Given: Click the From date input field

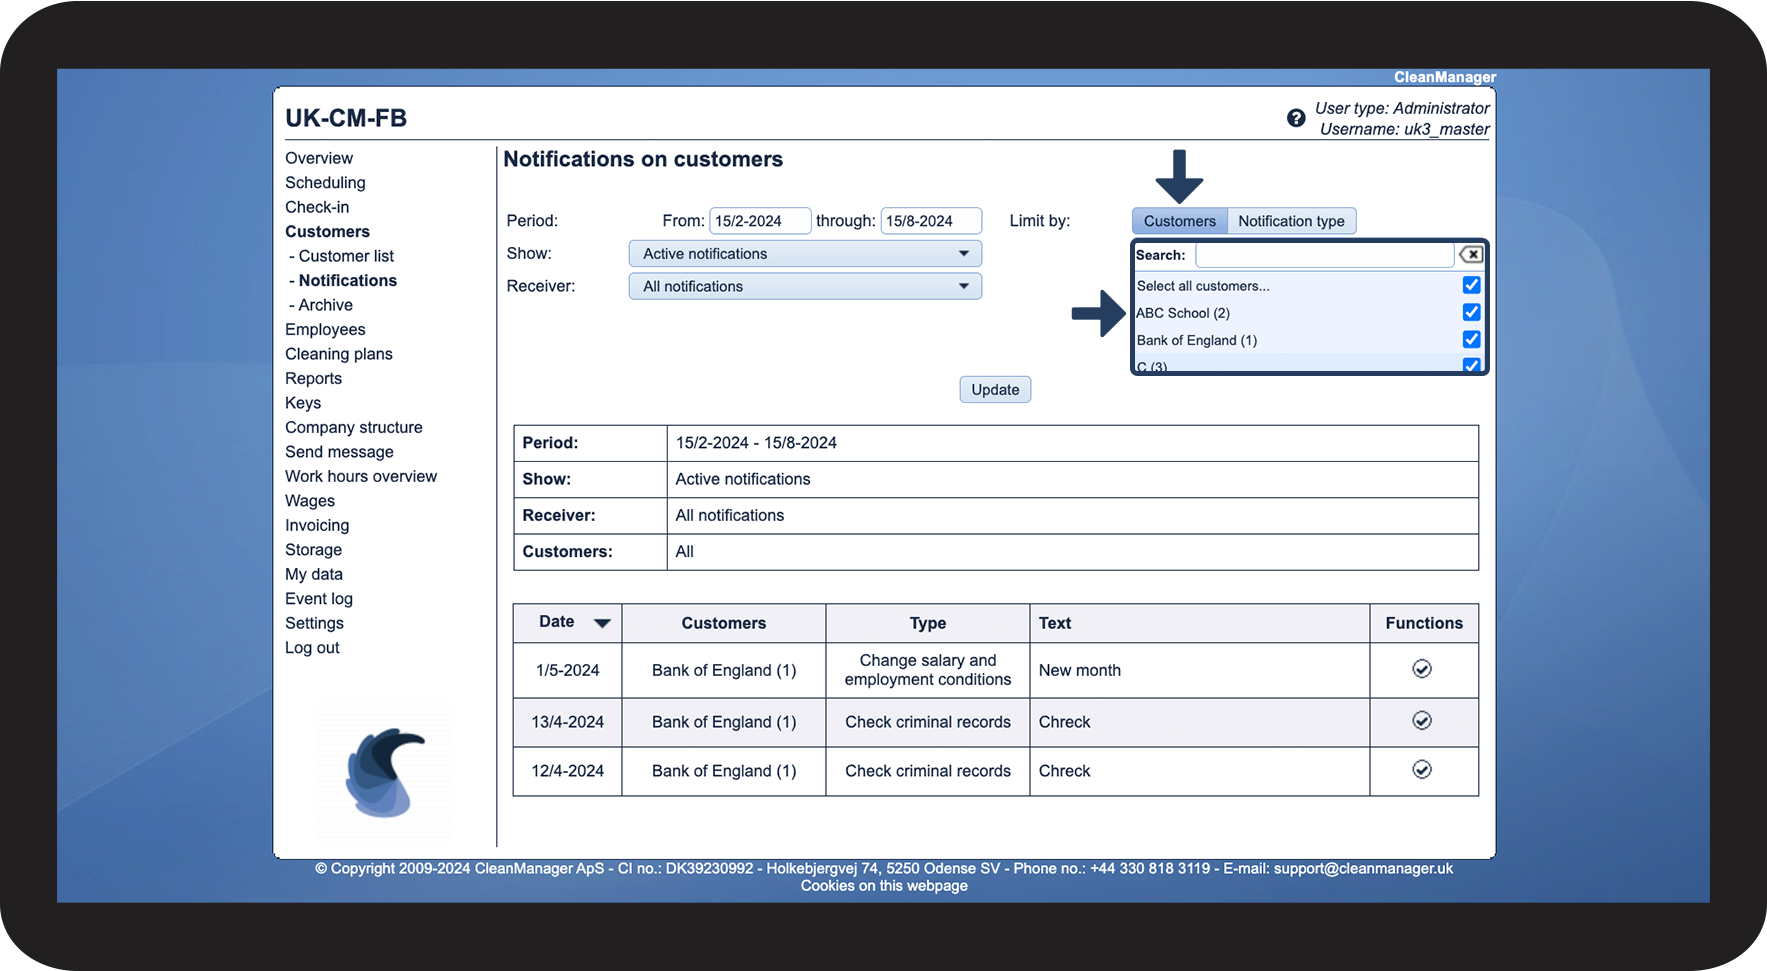Looking at the screenshot, I should [759, 221].
